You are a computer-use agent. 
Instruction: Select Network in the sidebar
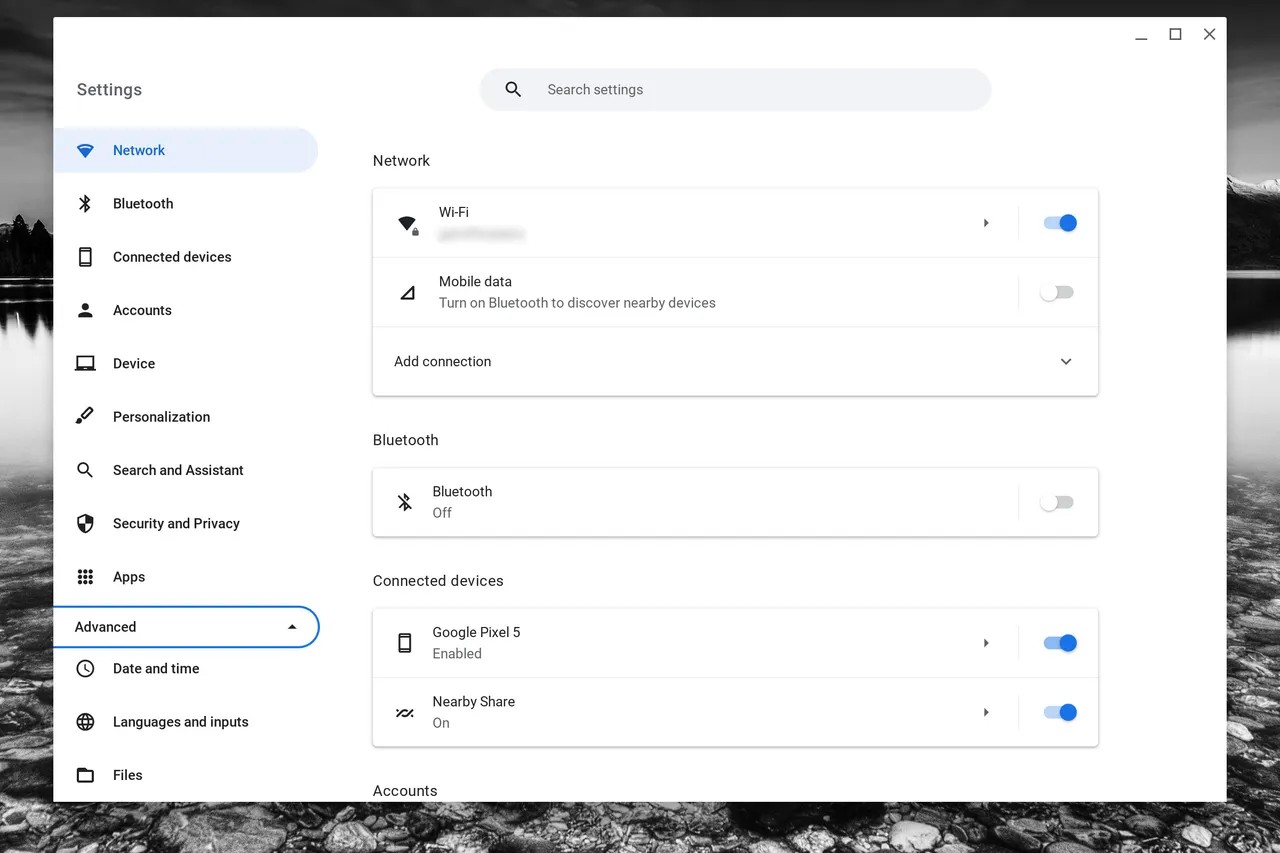click(139, 151)
